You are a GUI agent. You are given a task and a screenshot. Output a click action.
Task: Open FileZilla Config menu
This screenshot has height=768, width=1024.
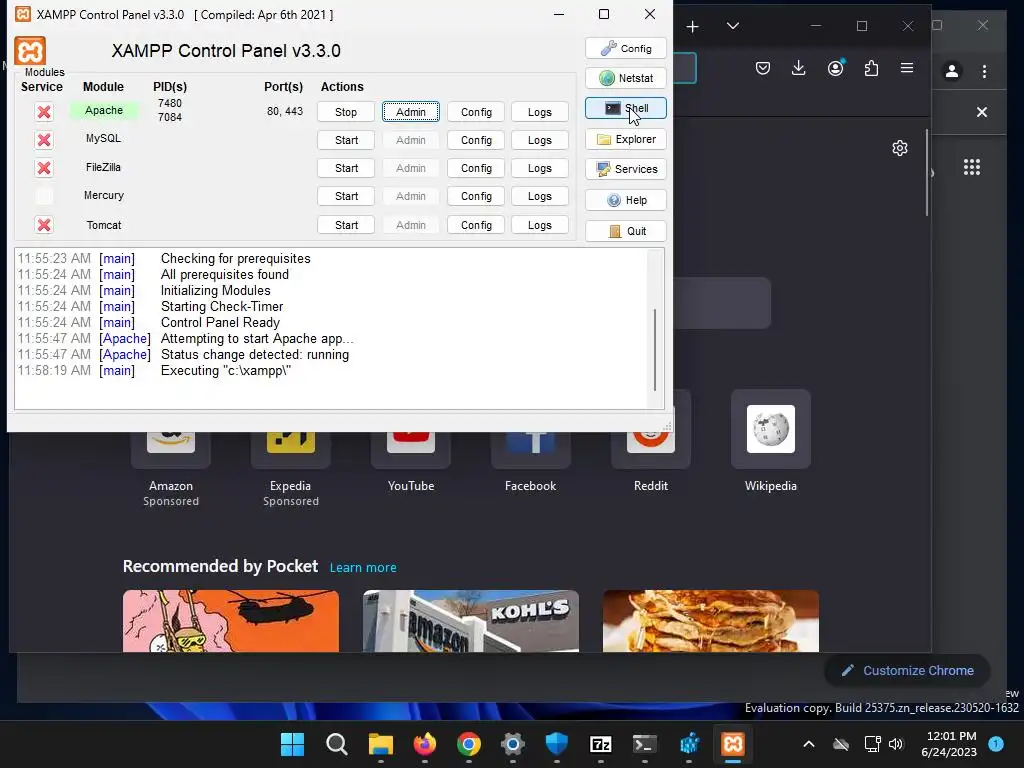[476, 168]
